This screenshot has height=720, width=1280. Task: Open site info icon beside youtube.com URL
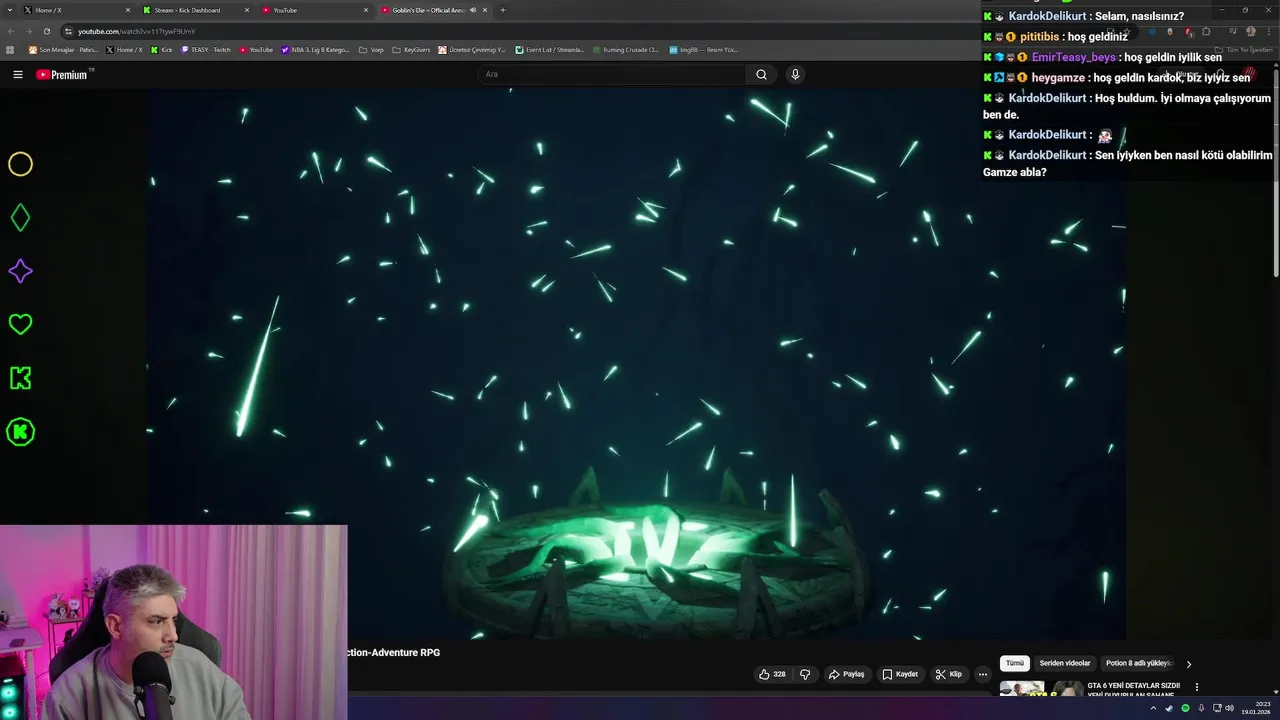click(x=68, y=31)
